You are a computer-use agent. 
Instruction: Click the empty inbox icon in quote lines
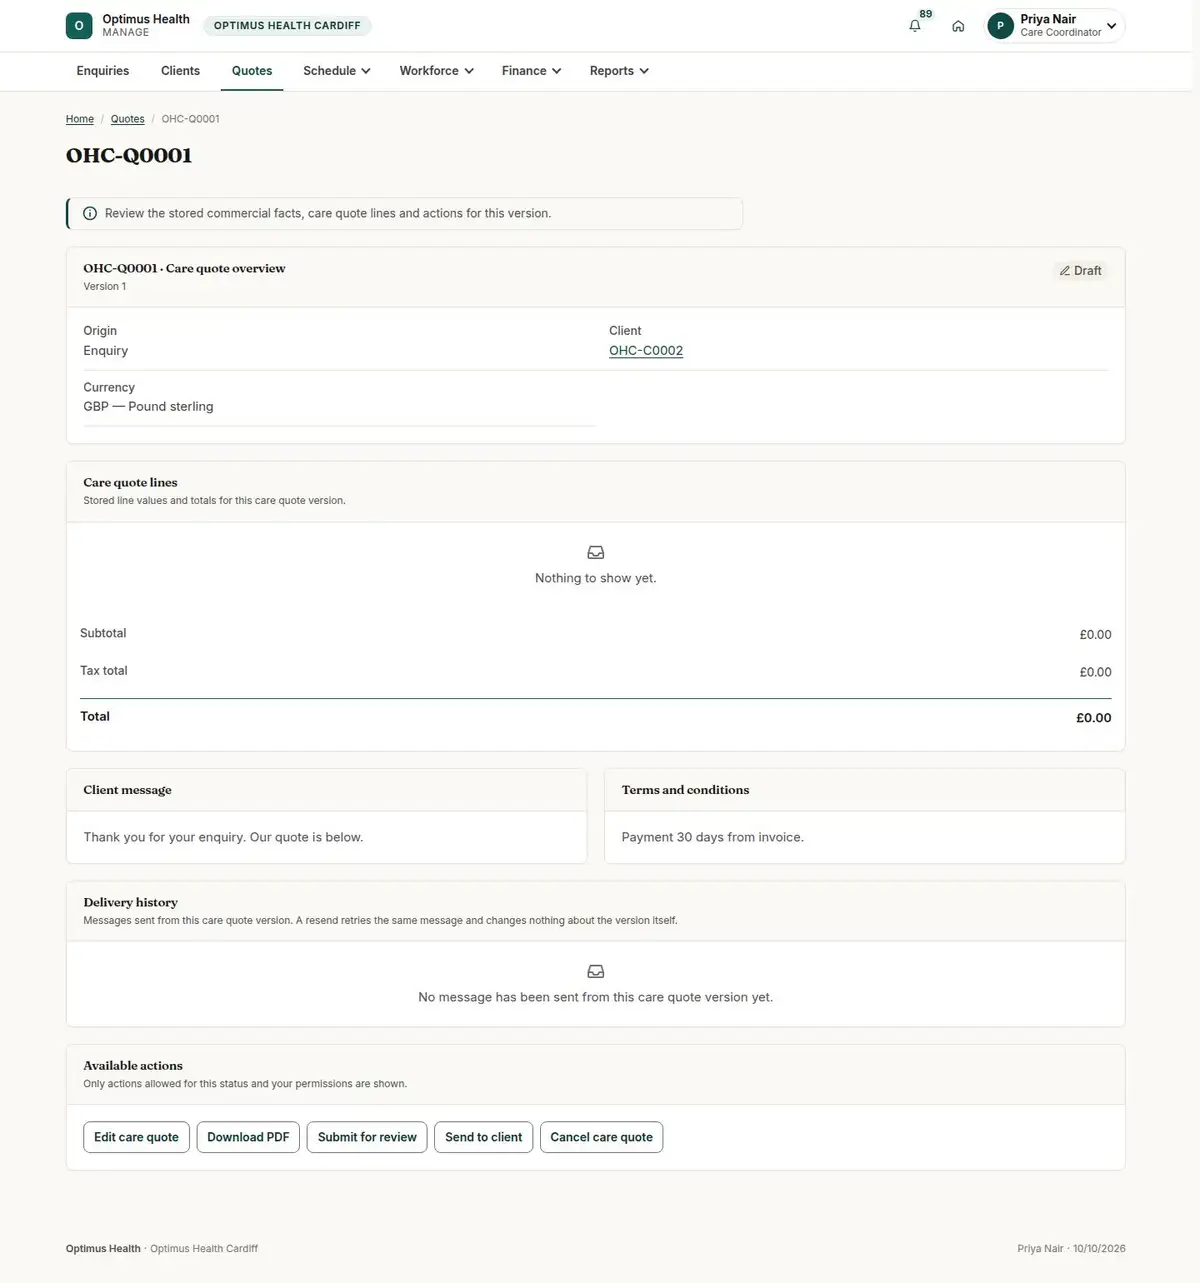pyautogui.click(x=596, y=553)
